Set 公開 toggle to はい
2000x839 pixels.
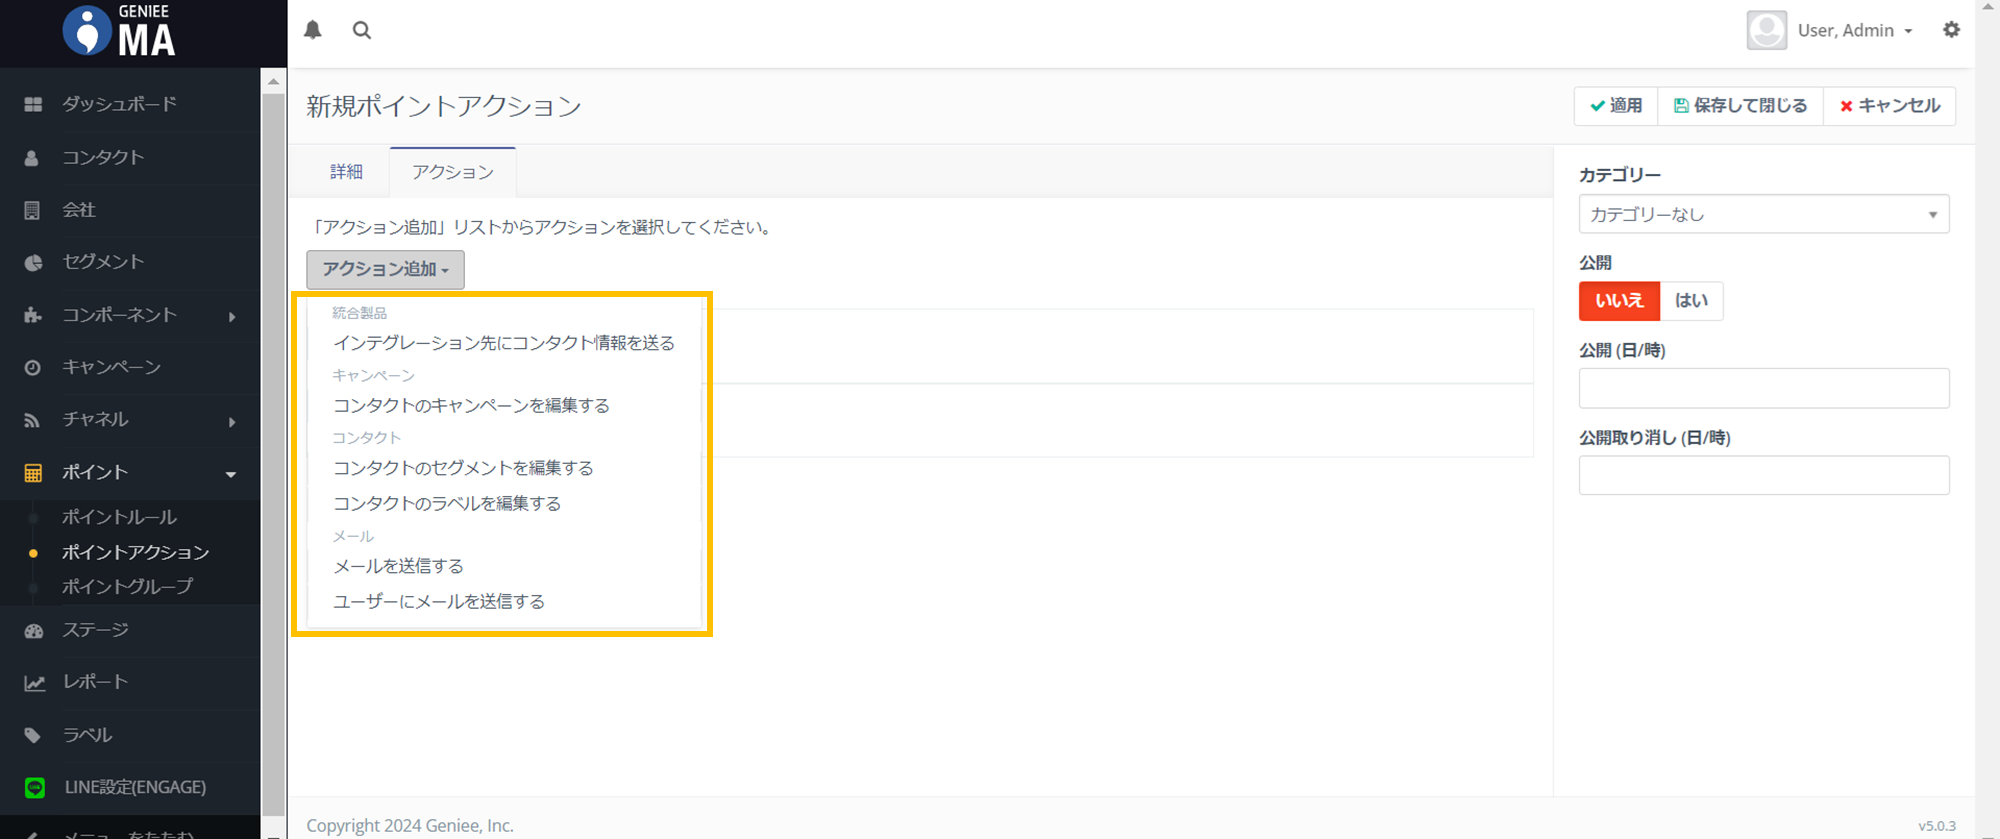tap(1691, 301)
